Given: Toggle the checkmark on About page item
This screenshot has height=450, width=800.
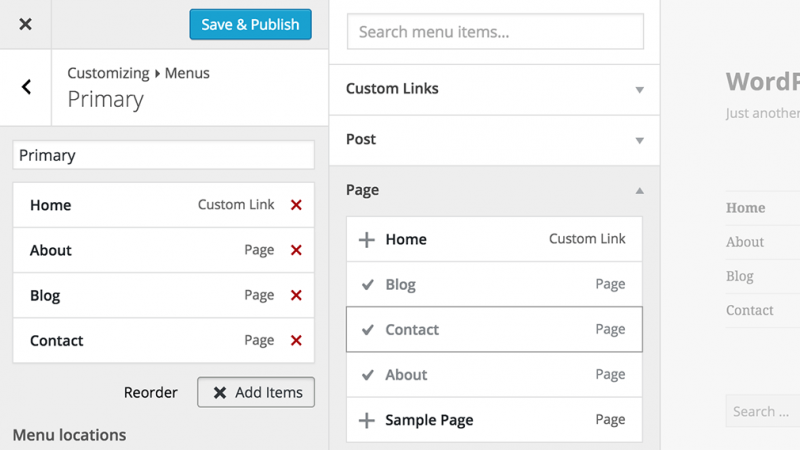Looking at the screenshot, I should coord(367,375).
